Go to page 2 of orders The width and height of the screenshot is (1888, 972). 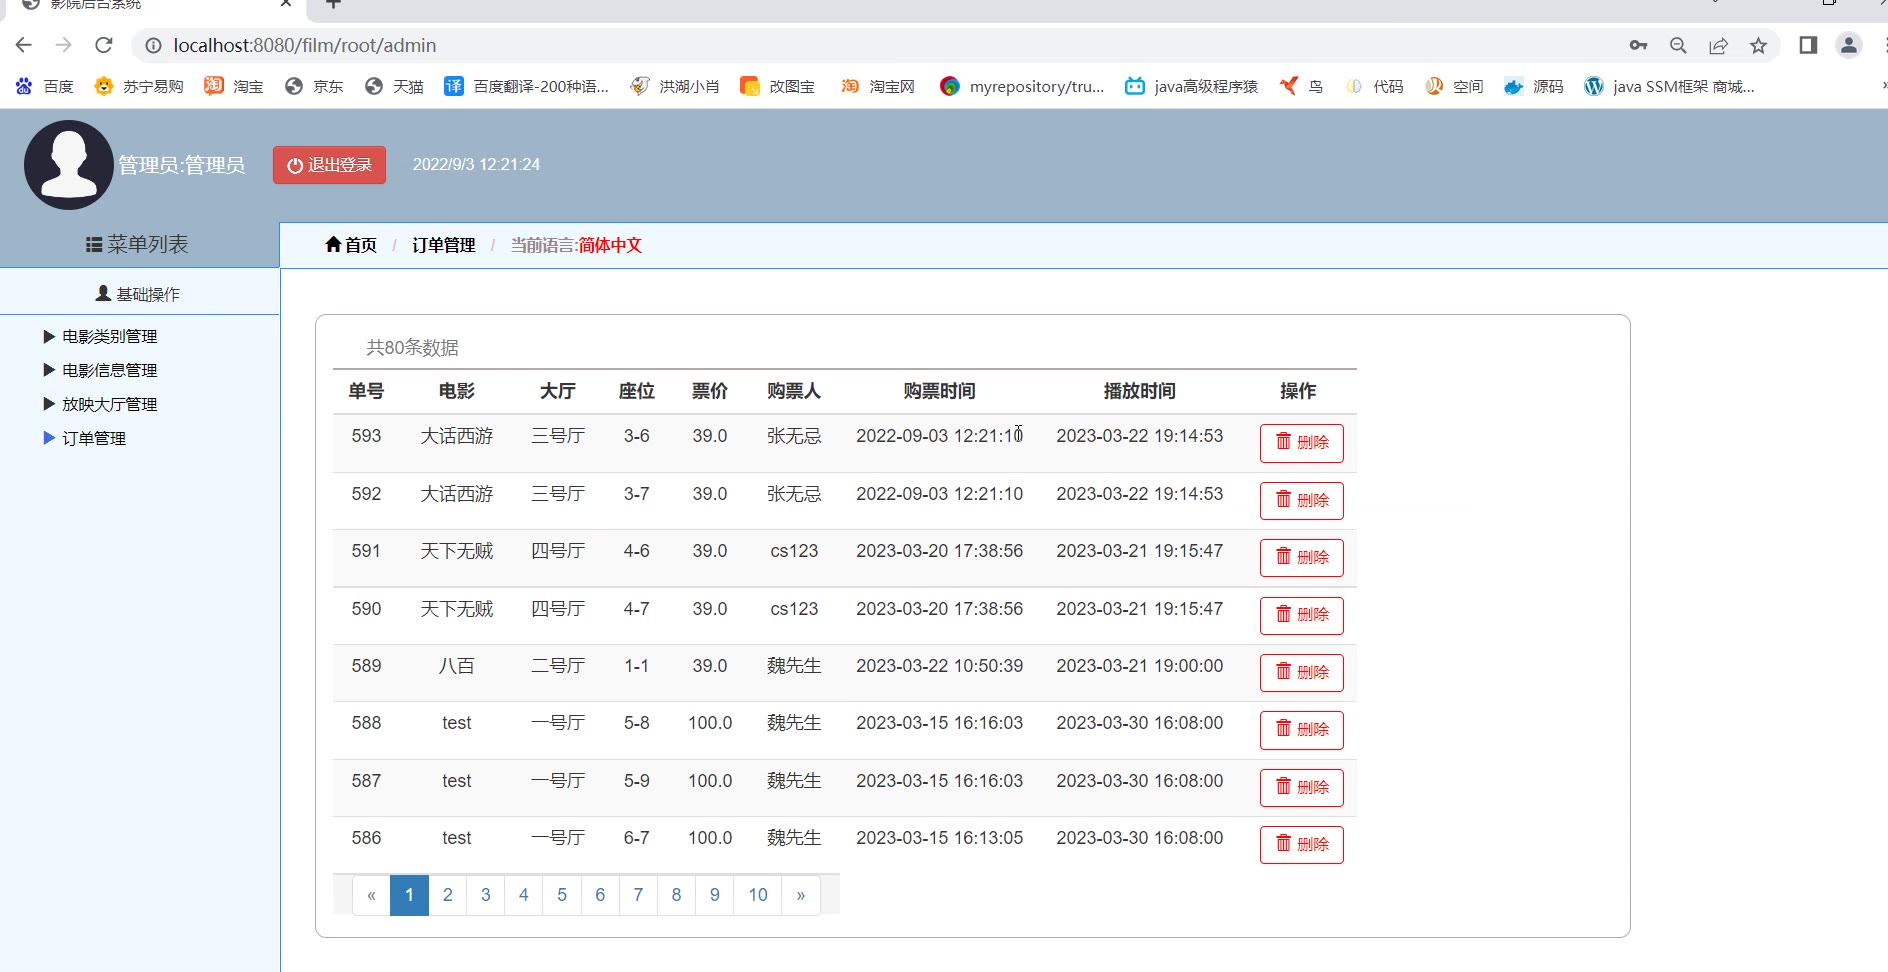pos(447,895)
